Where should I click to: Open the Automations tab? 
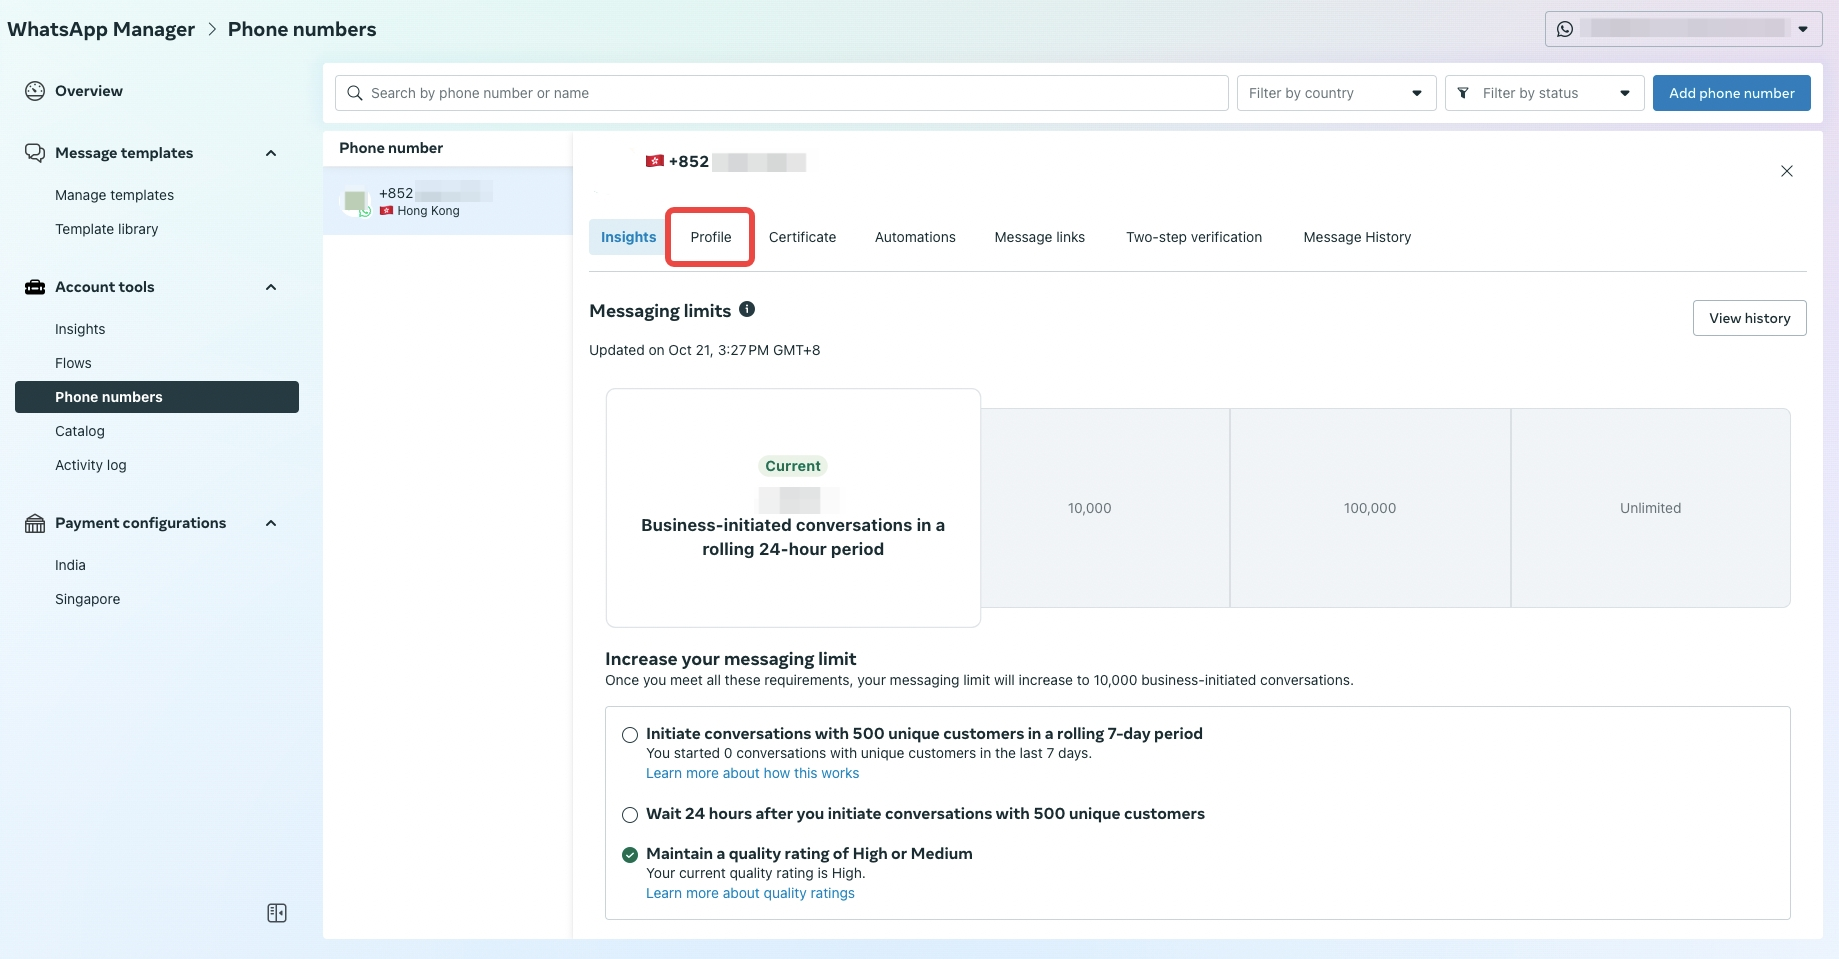915,237
